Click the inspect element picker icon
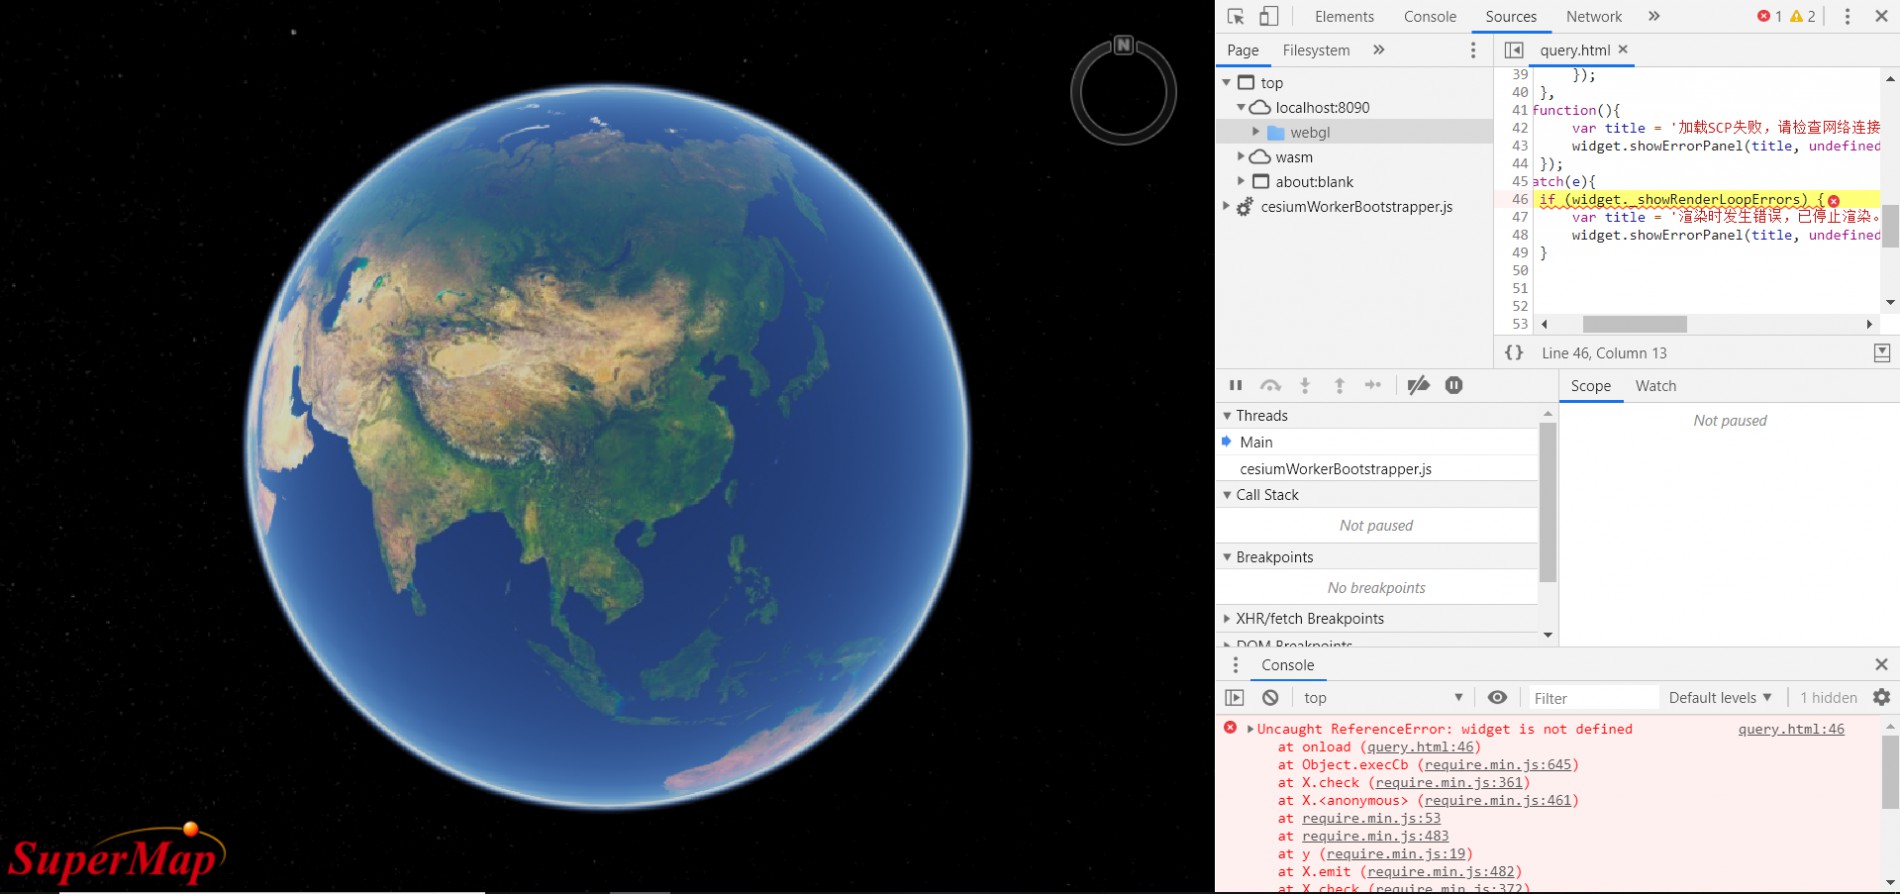Image resolution: width=1900 pixels, height=894 pixels. coord(1235,16)
